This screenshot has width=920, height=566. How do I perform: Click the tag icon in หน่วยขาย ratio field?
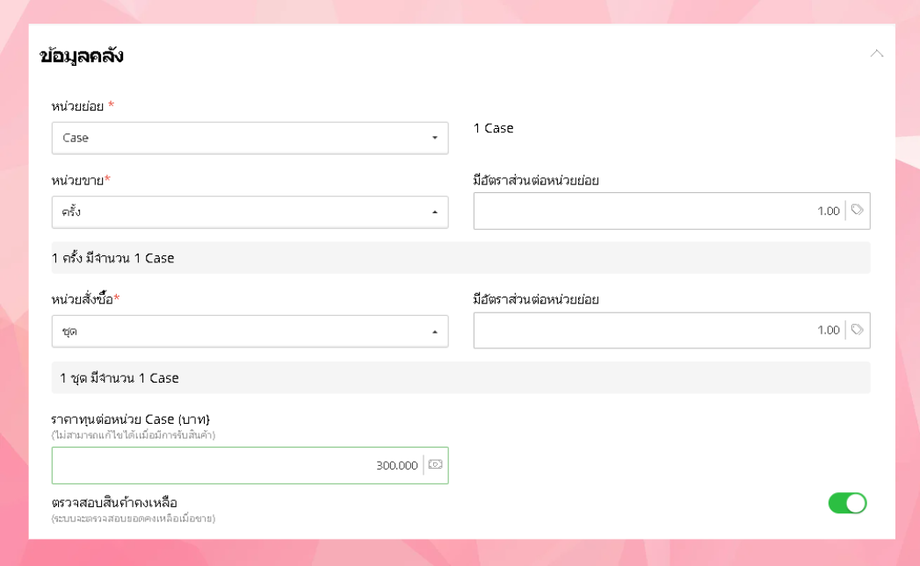[857, 210]
